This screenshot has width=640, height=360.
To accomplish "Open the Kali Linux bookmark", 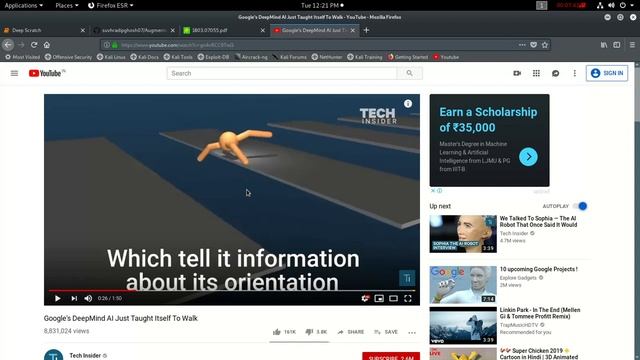I will [111, 57].
